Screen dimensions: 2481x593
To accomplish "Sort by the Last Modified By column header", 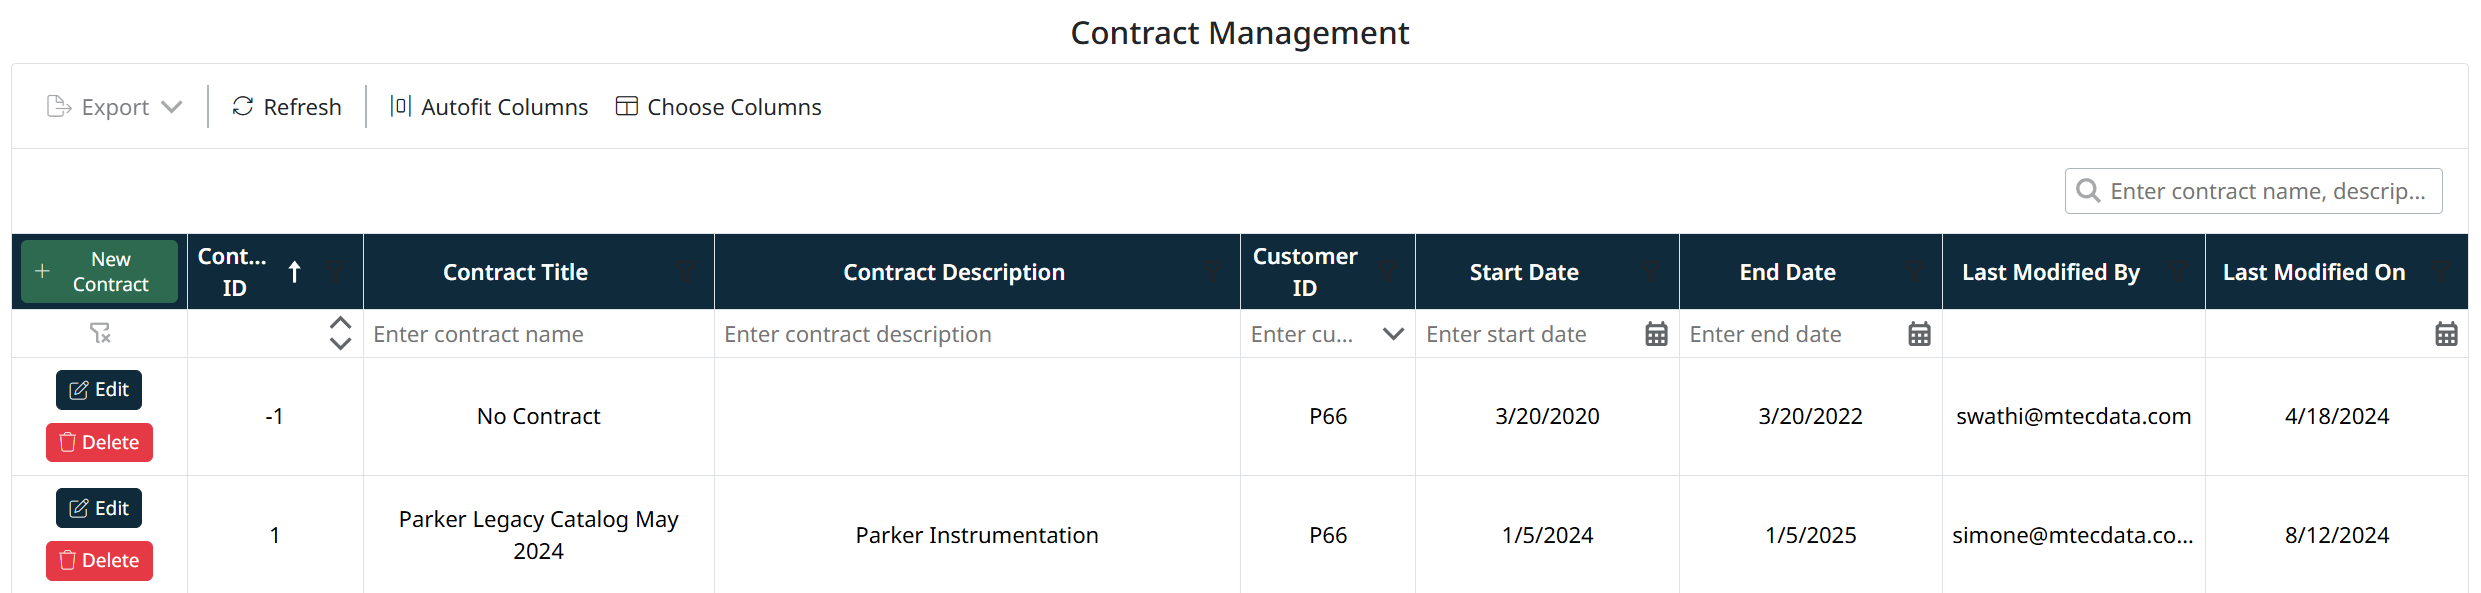I will pos(2050,272).
